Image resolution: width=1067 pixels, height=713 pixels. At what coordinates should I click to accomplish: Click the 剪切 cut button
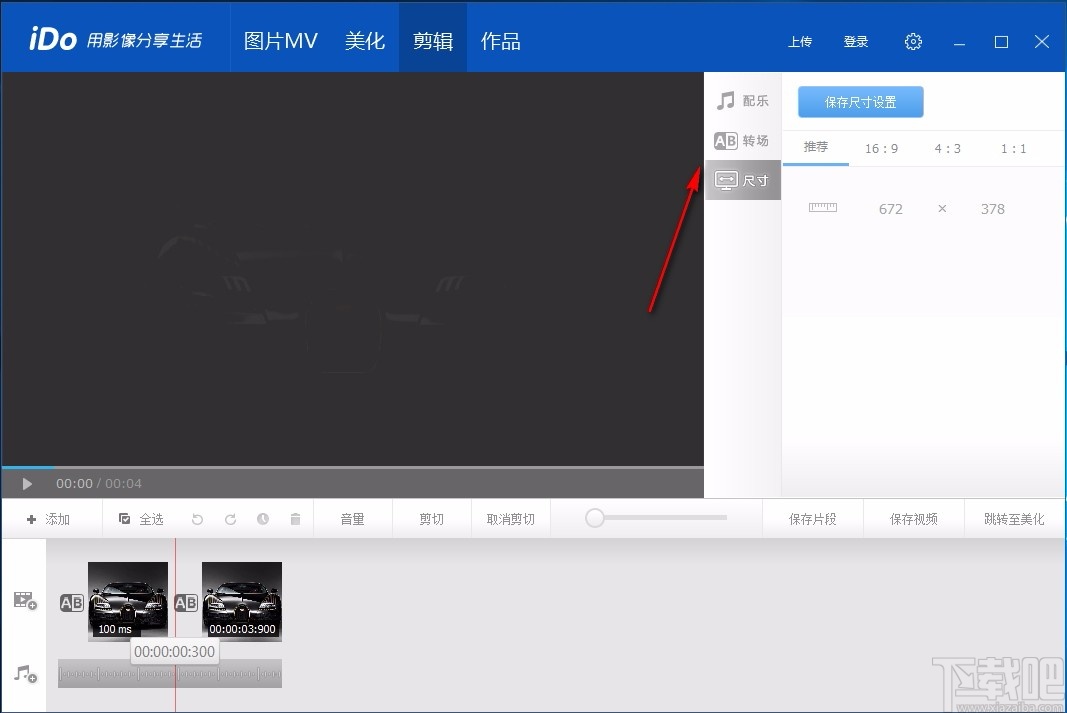[x=431, y=519]
